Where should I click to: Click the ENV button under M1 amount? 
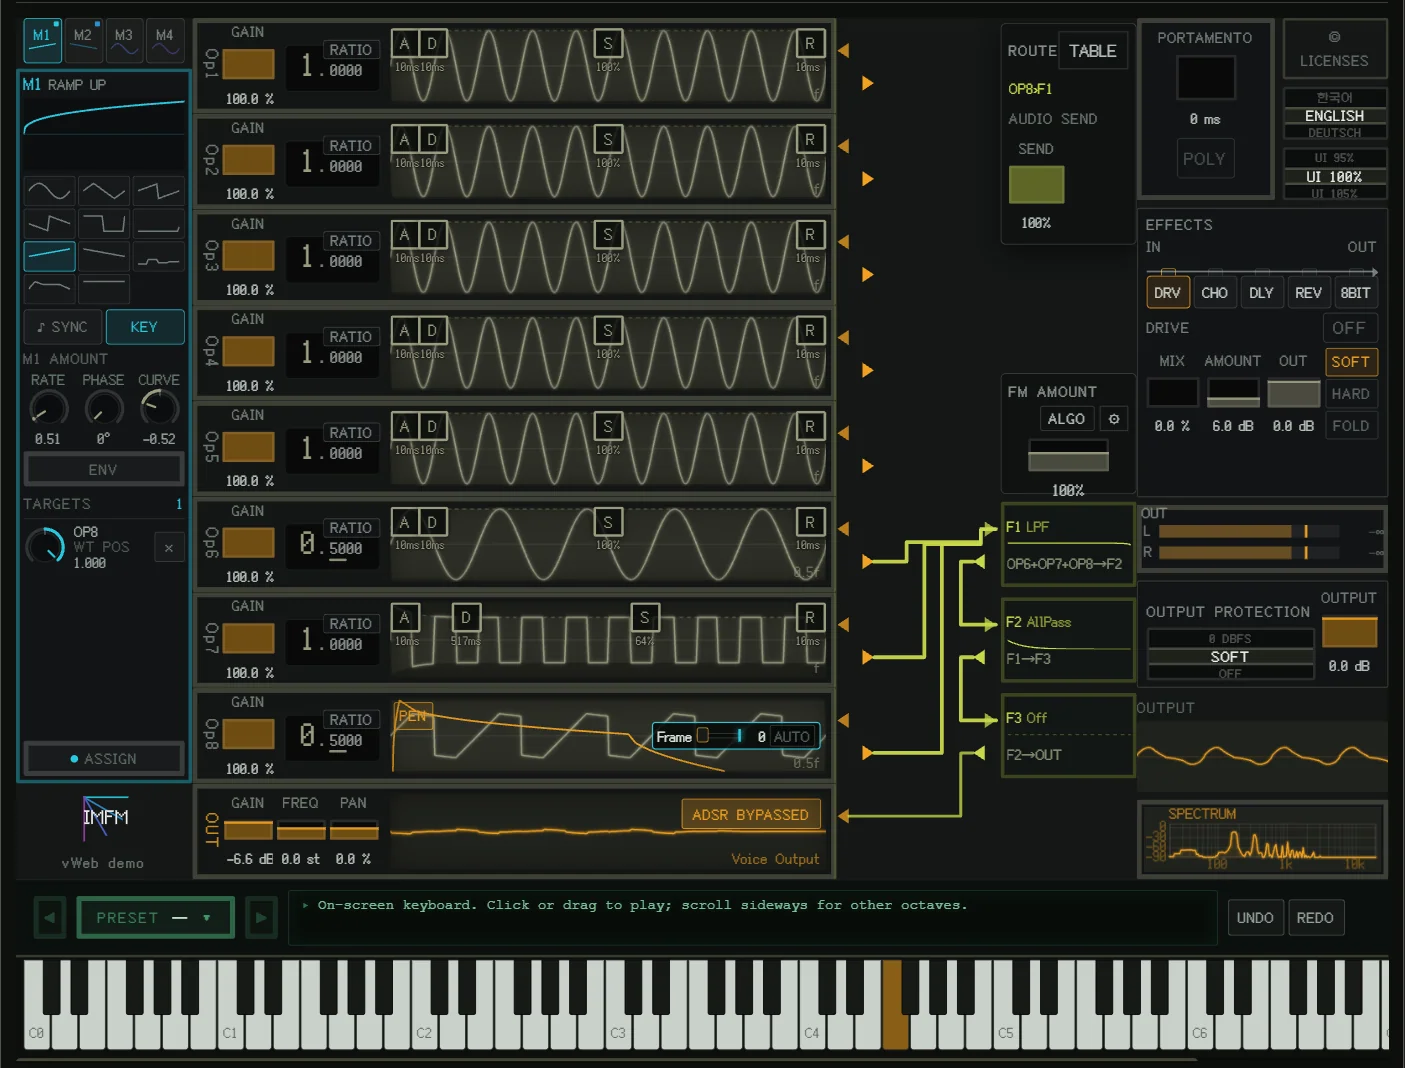[x=103, y=469]
